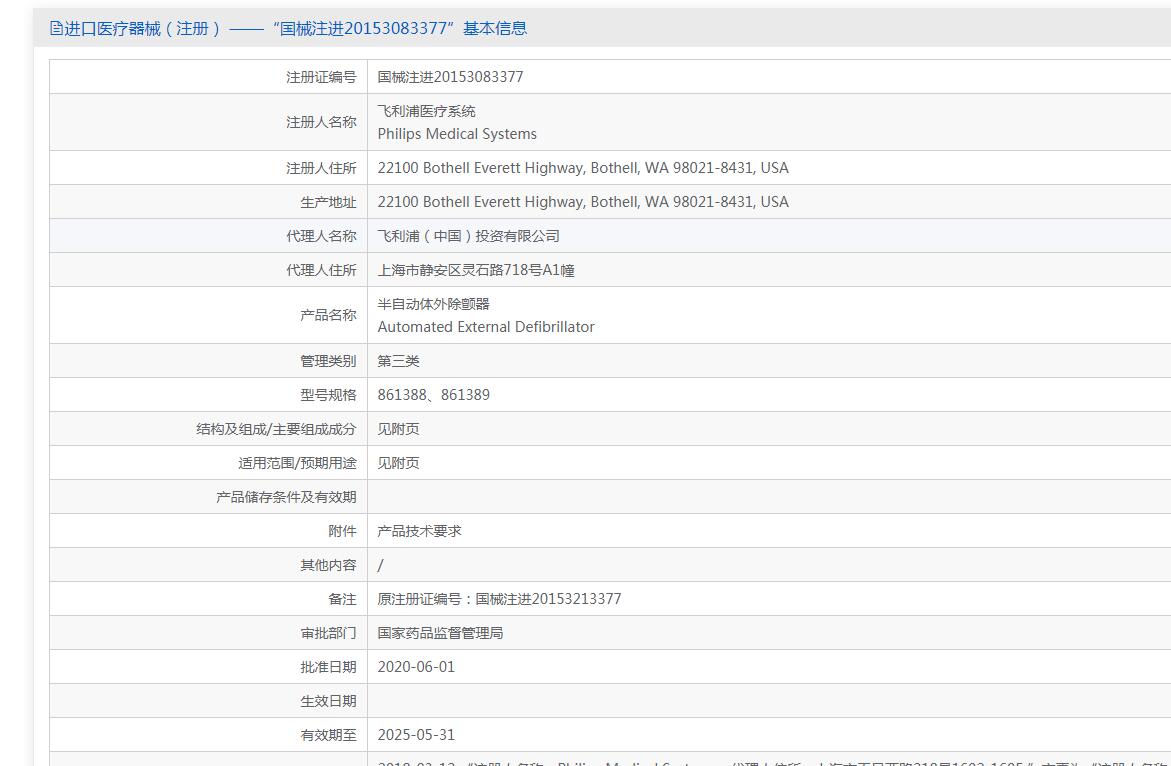Viewport: 1171px width, 766px height.
Task: Click the 注册证编号 label cell
Action: point(321,77)
